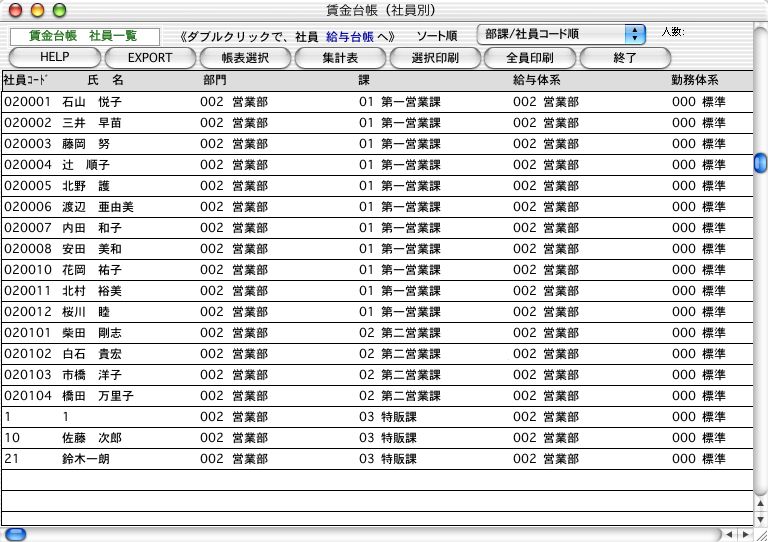Click the 集計表 summary button
Screen dimensions: 768x542
(340, 58)
